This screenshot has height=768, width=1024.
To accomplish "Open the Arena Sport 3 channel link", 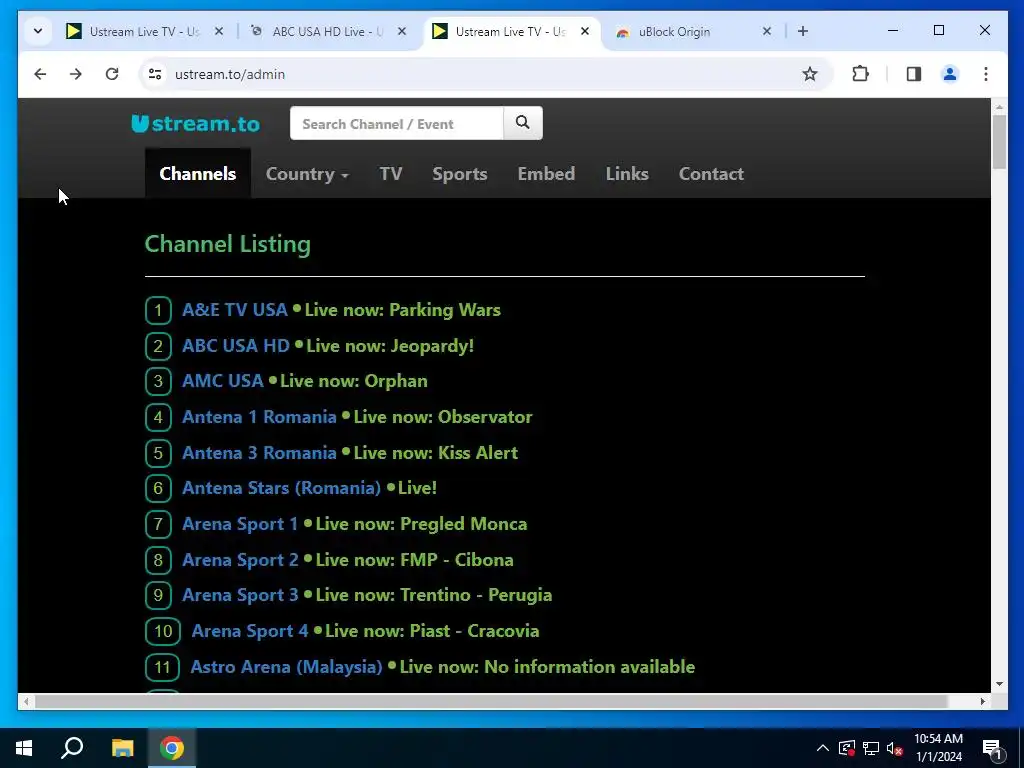I will tap(240, 595).
